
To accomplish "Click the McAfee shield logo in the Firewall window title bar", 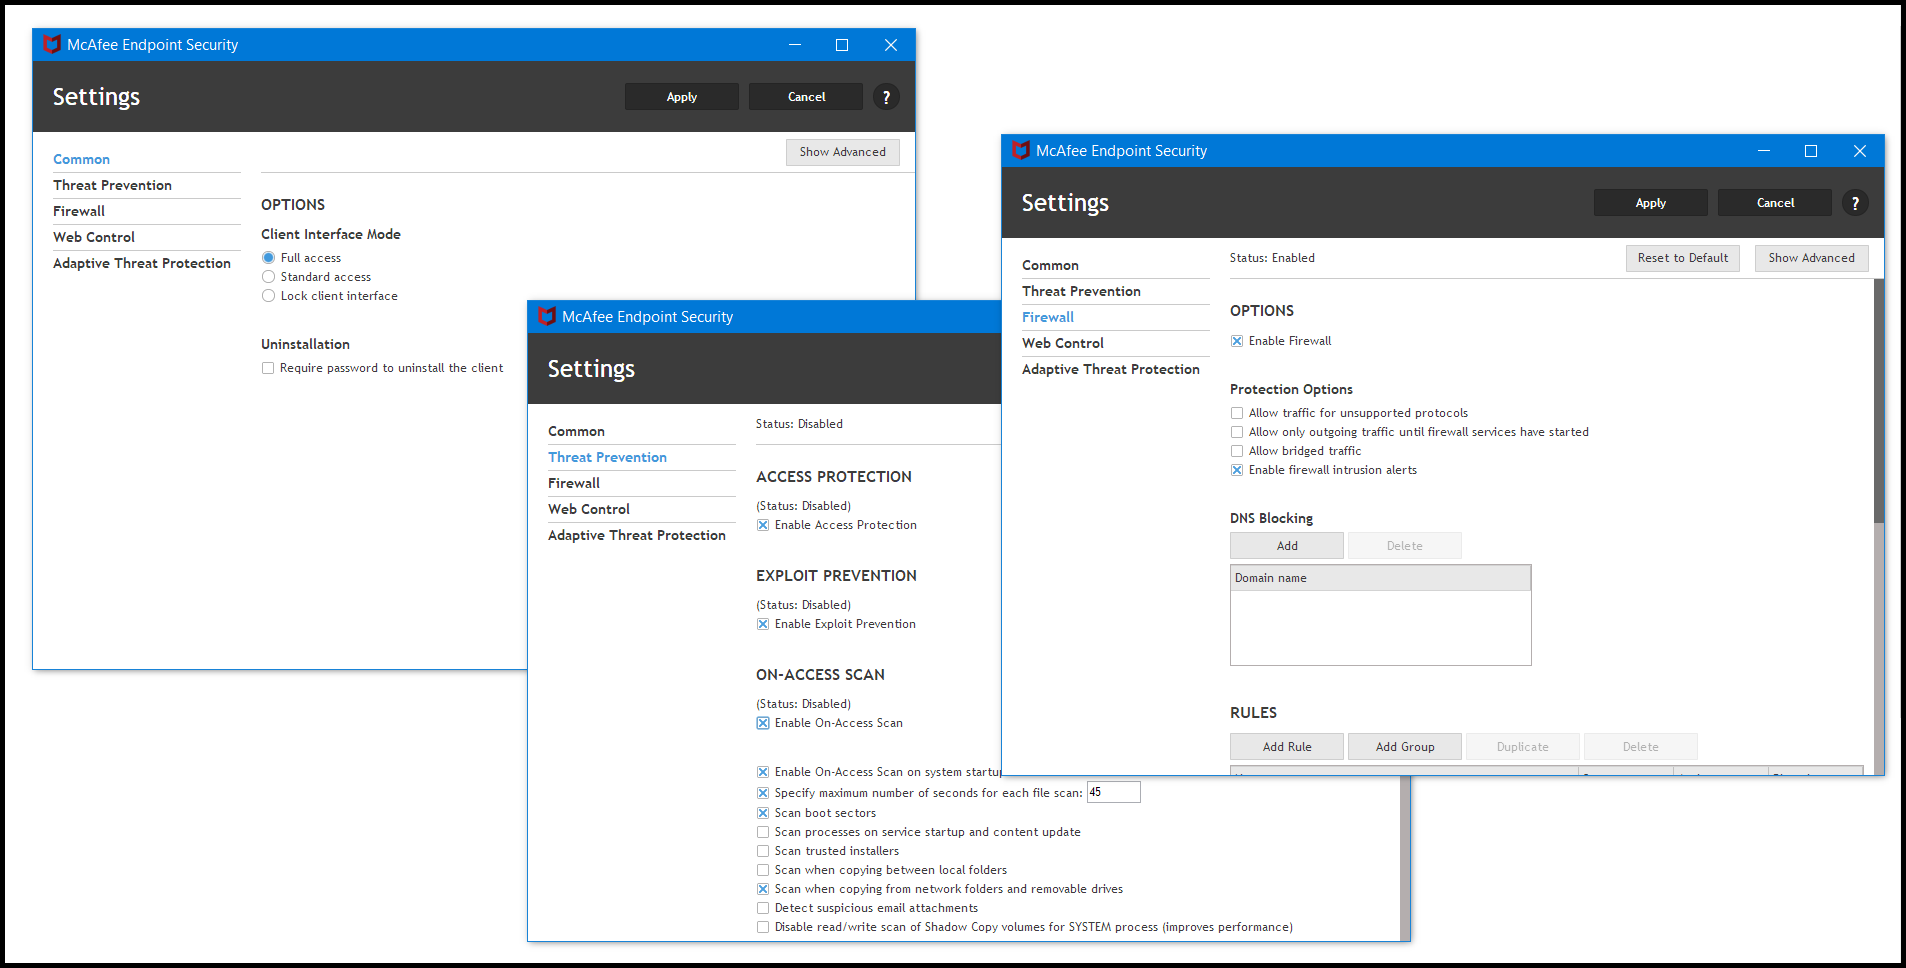I will pyautogui.click(x=1021, y=150).
